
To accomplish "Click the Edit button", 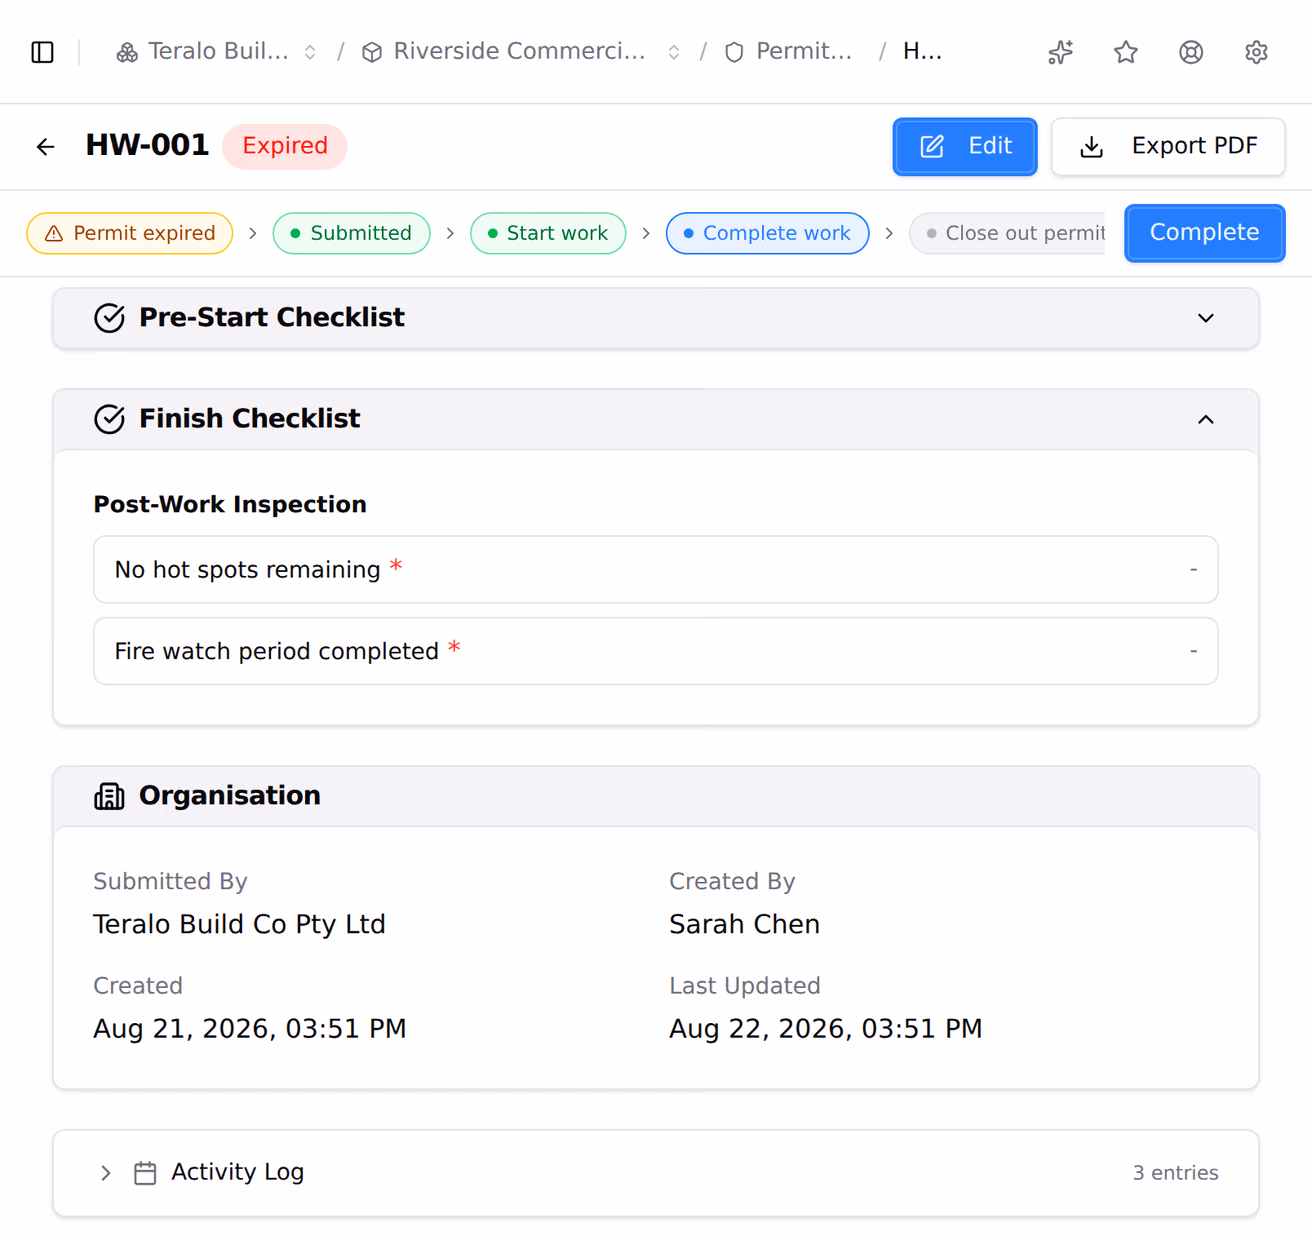I will click(965, 147).
